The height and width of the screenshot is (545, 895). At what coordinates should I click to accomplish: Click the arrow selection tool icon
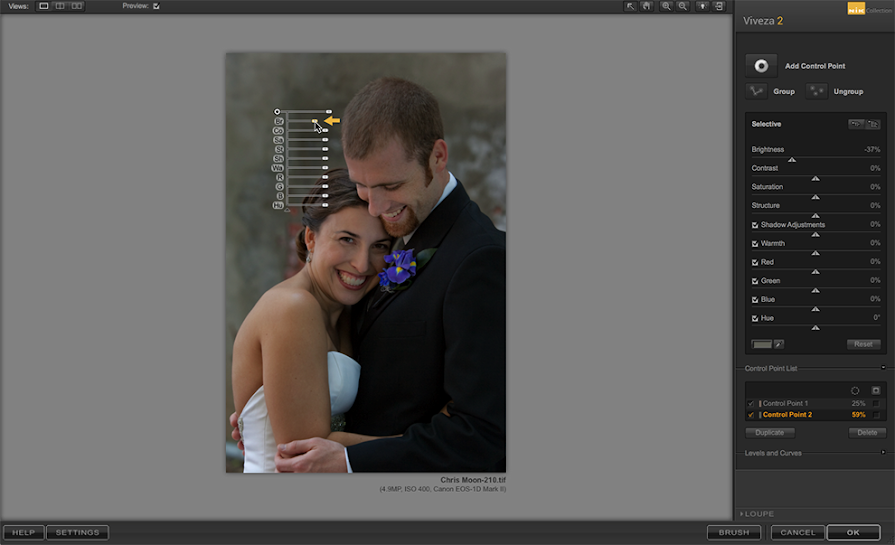[x=630, y=6]
